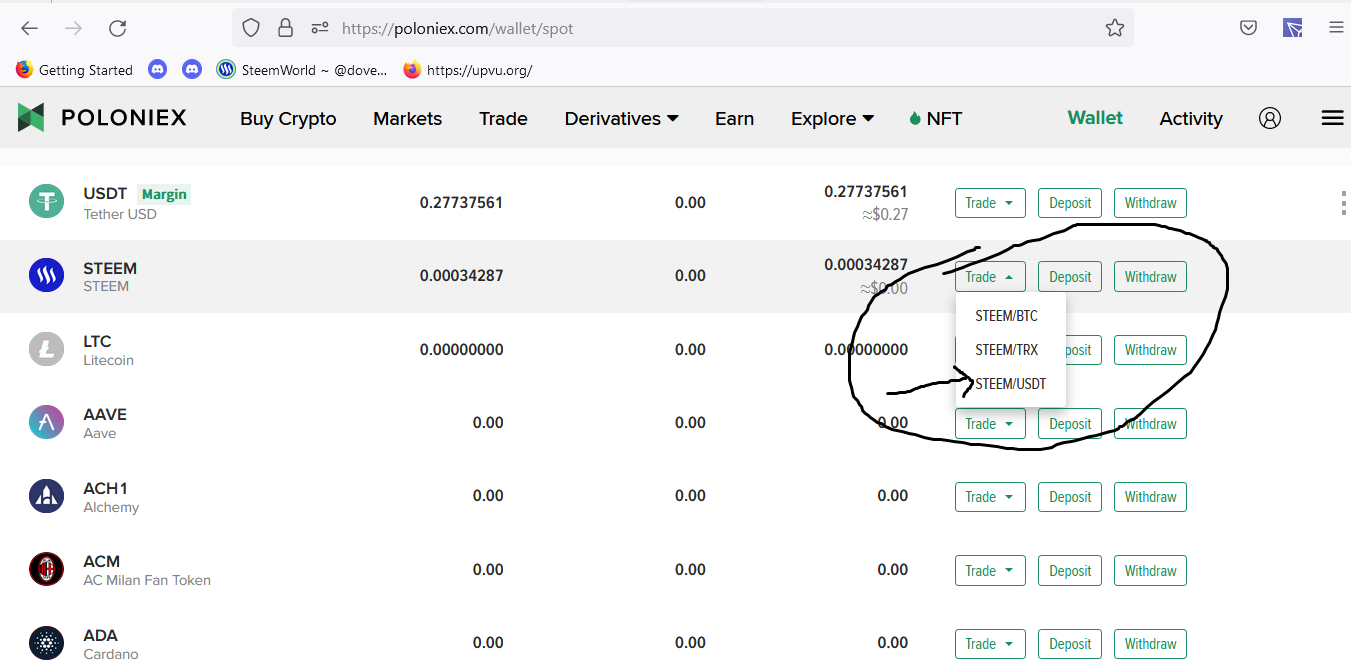The image size is (1351, 667).
Task: Select the Wallet tab
Action: (x=1095, y=118)
